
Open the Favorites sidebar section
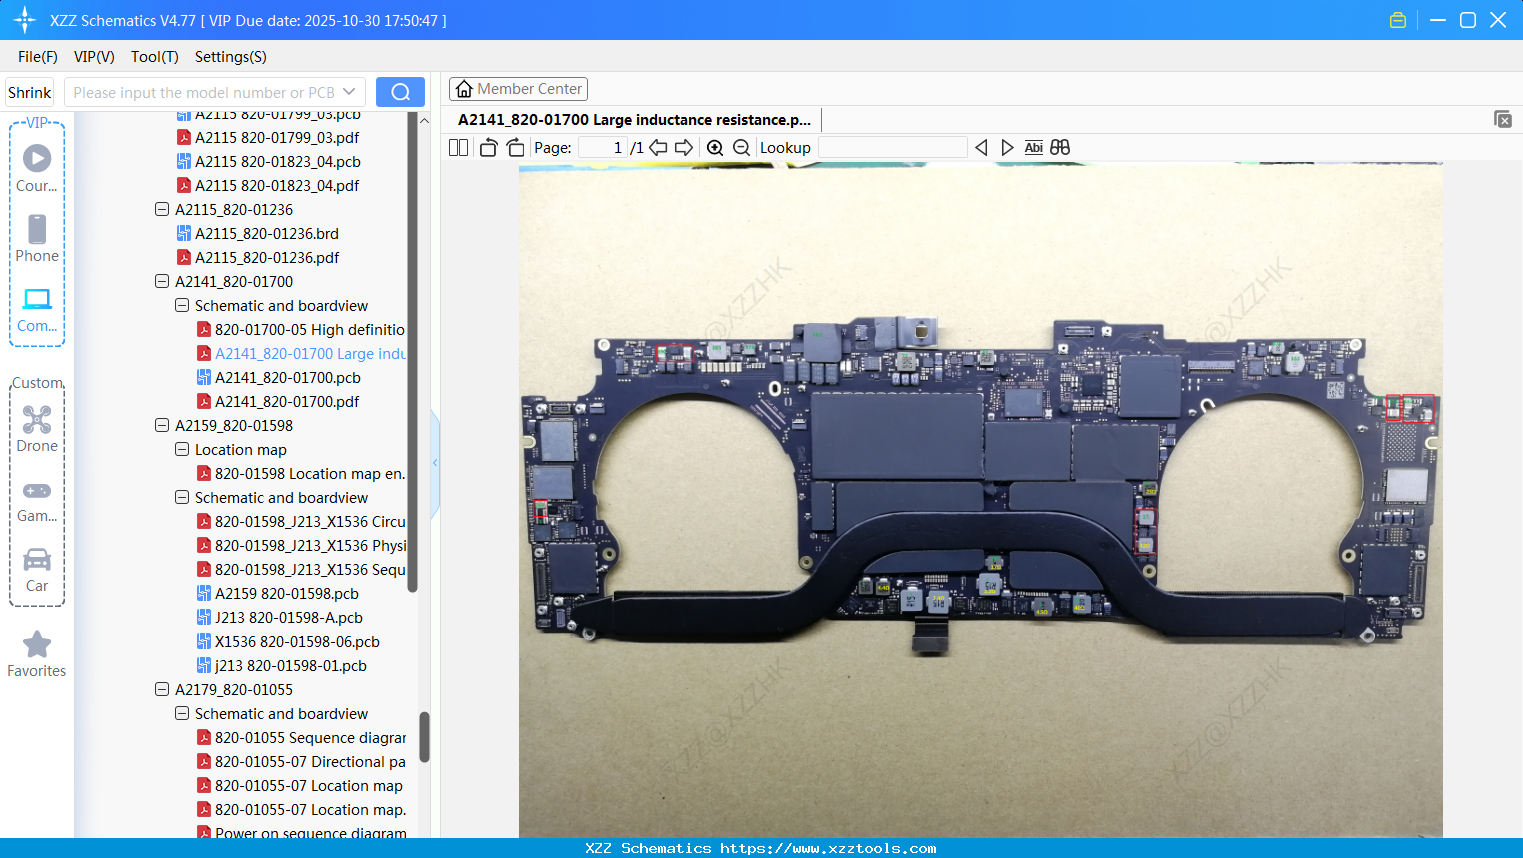point(37,654)
